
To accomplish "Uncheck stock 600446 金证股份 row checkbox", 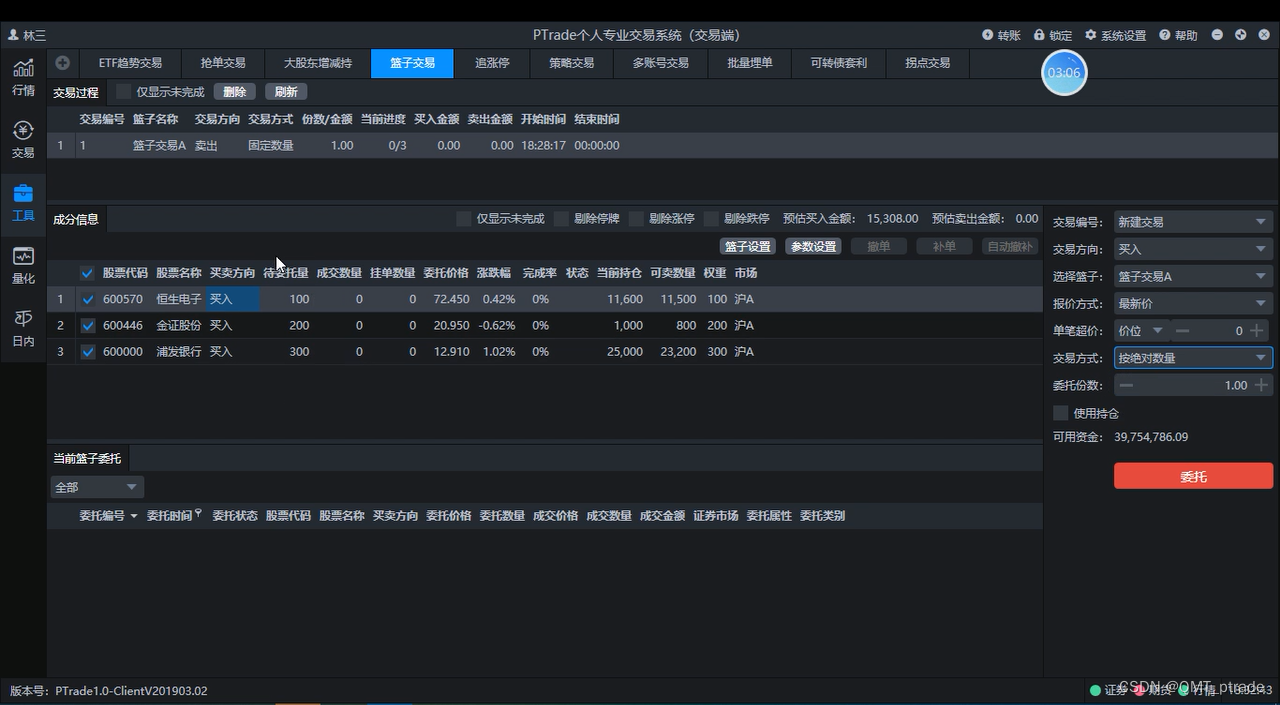I will click(x=87, y=325).
